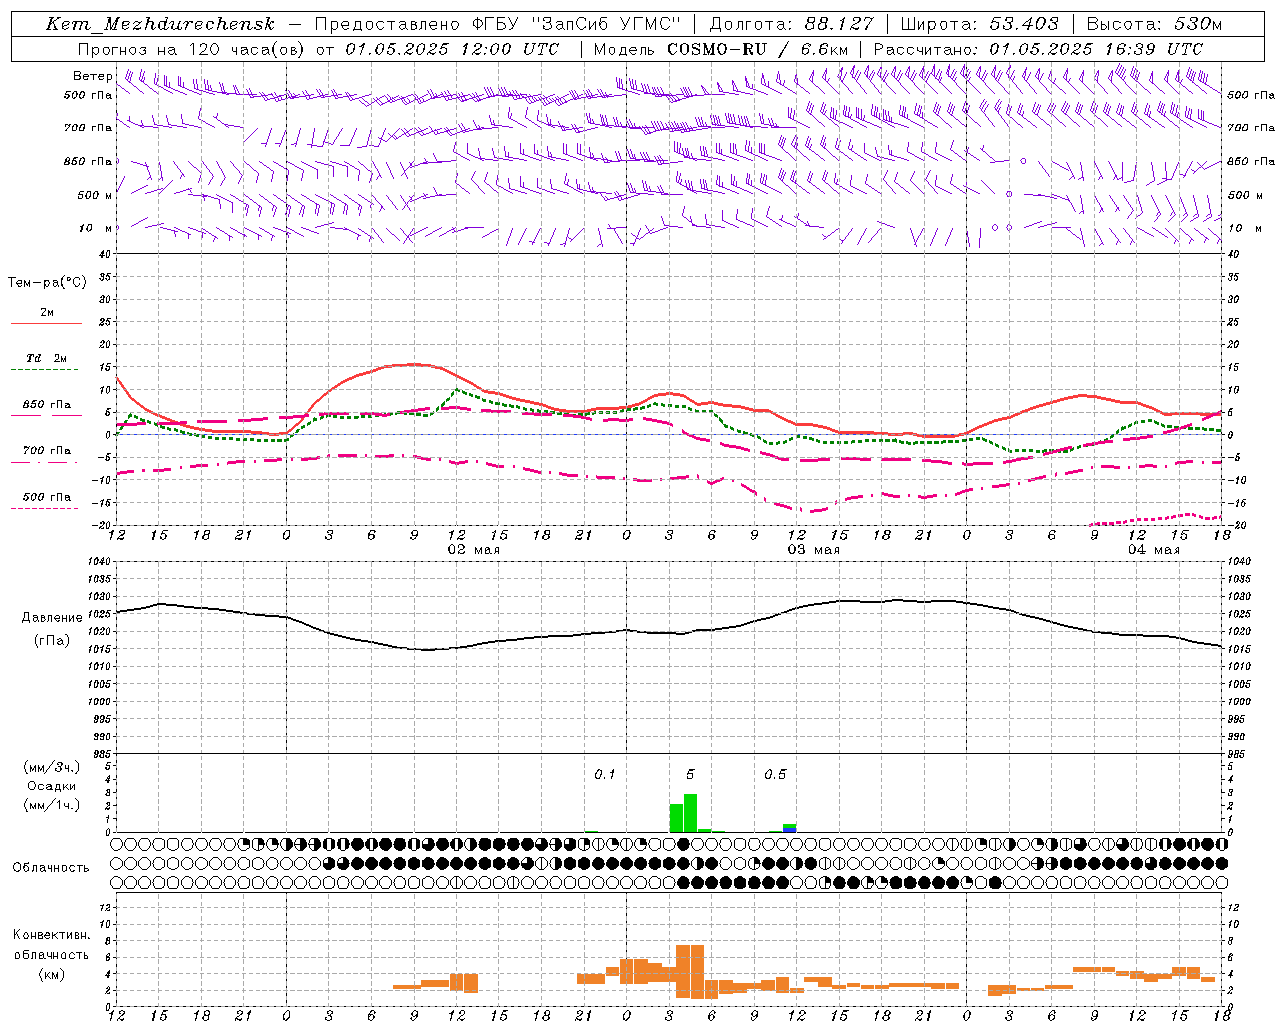This screenshot has width=1280, height=1024.
Task: Click the date label 03 мая
Action: (813, 550)
